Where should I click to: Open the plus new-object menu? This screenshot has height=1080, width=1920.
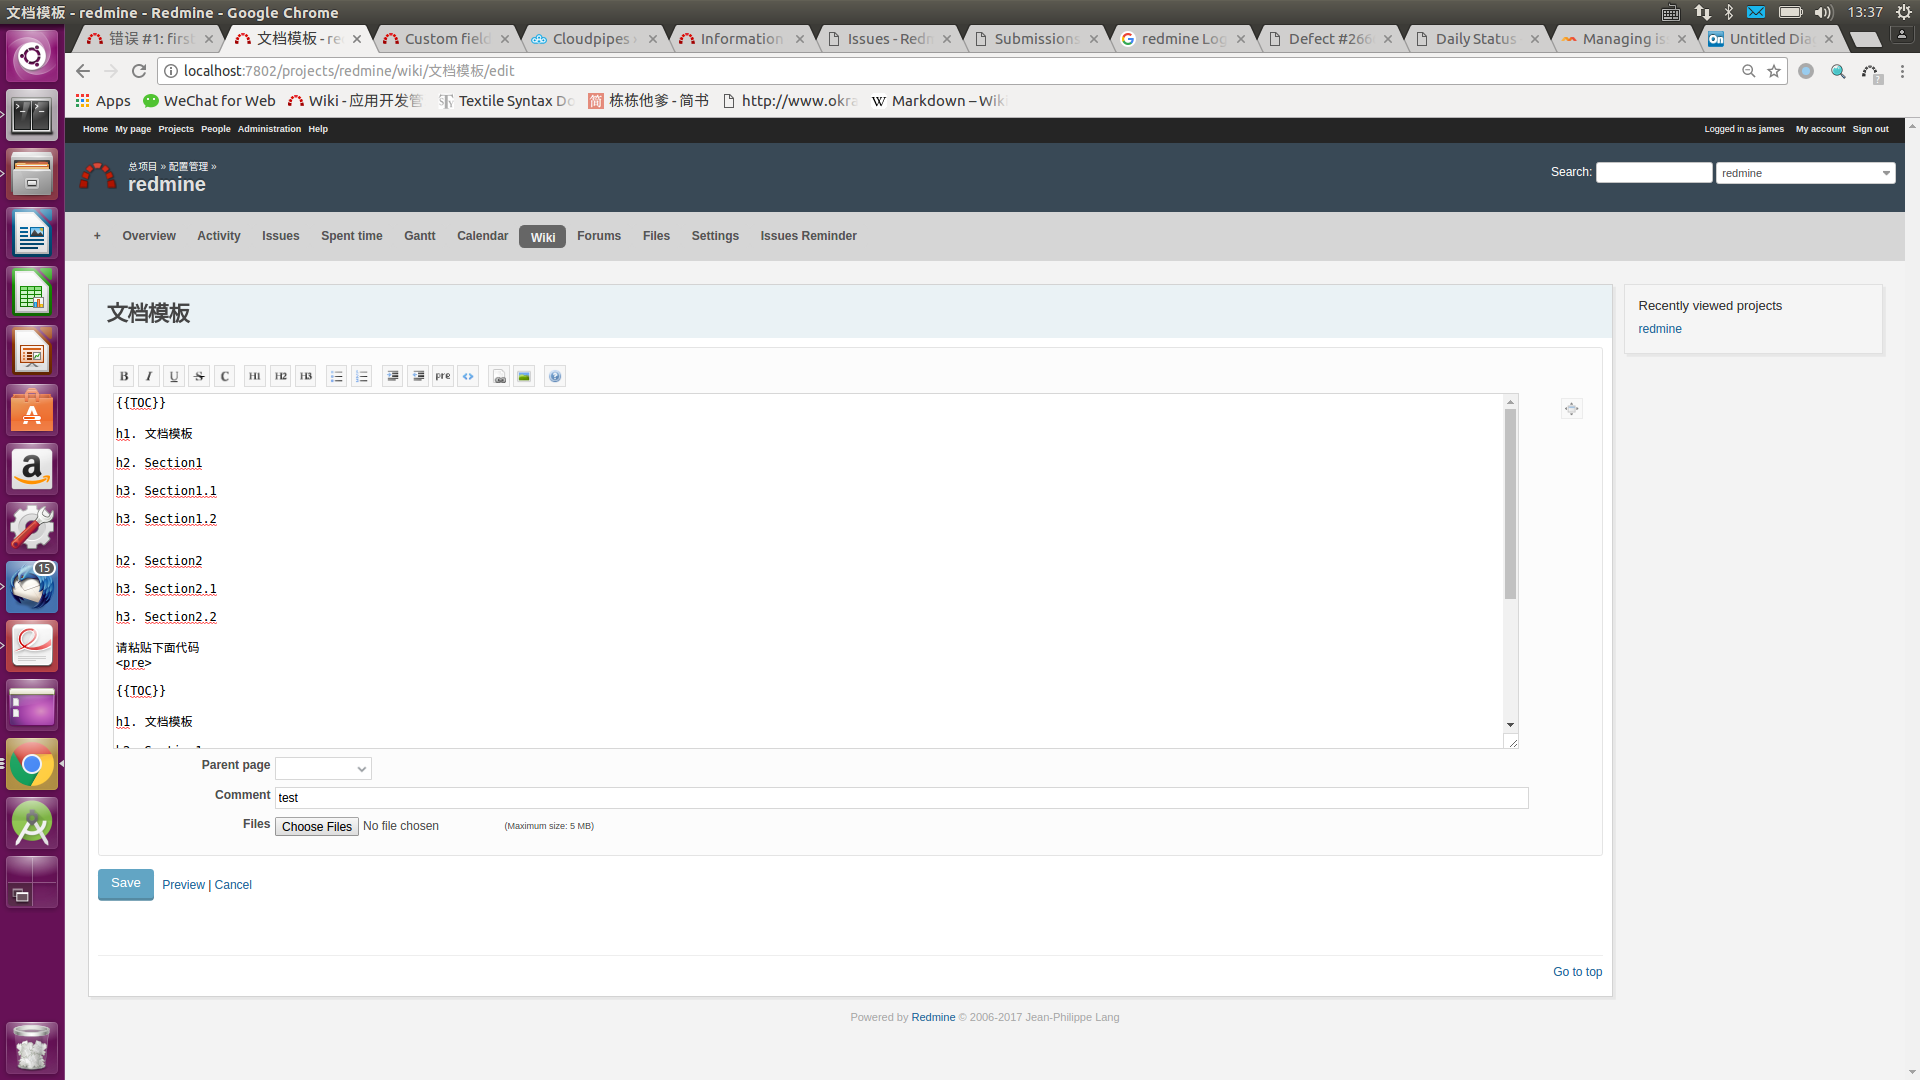97,236
